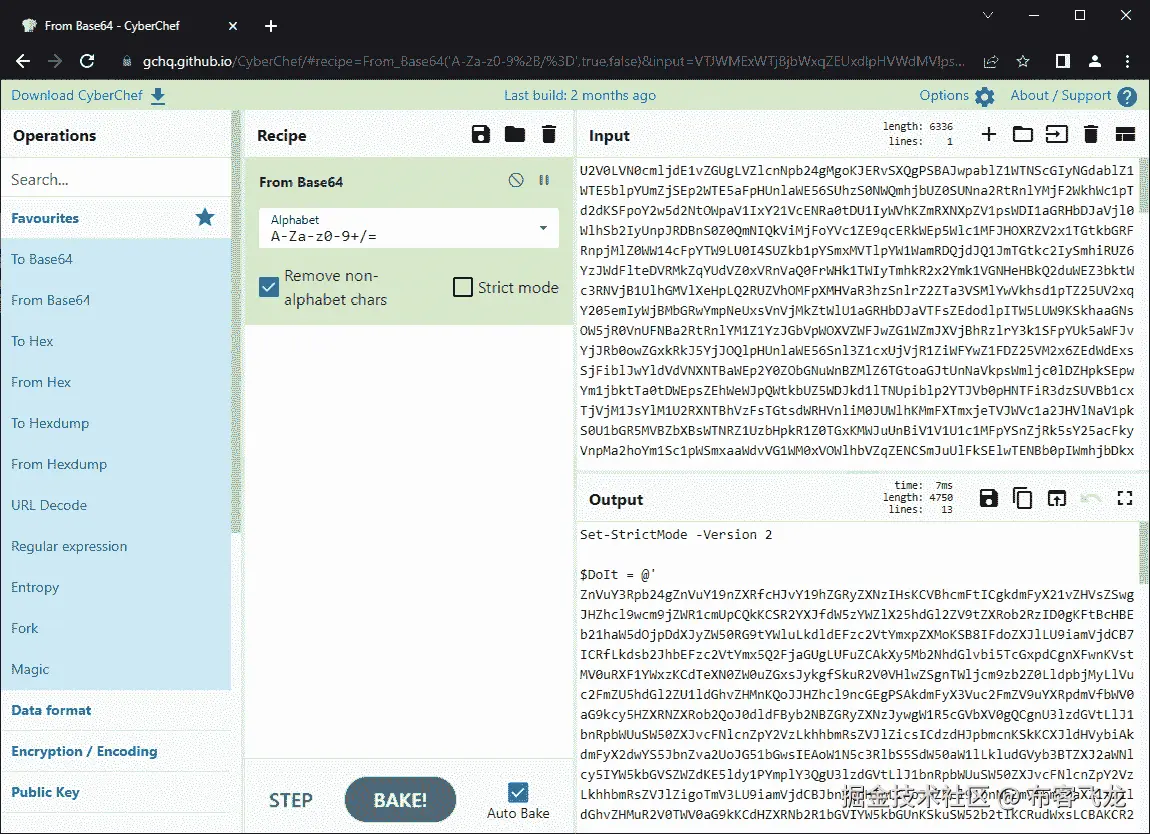
Task: Disable Remove non-alphabet chars
Action: pos(268,286)
